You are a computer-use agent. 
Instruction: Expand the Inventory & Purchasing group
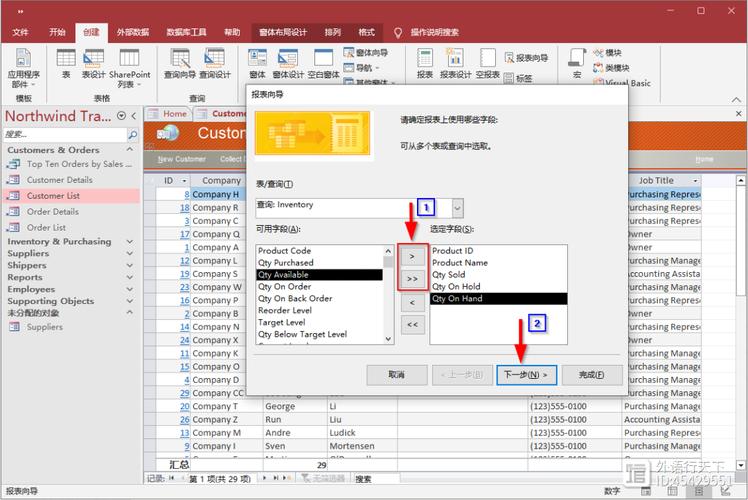click(x=130, y=241)
